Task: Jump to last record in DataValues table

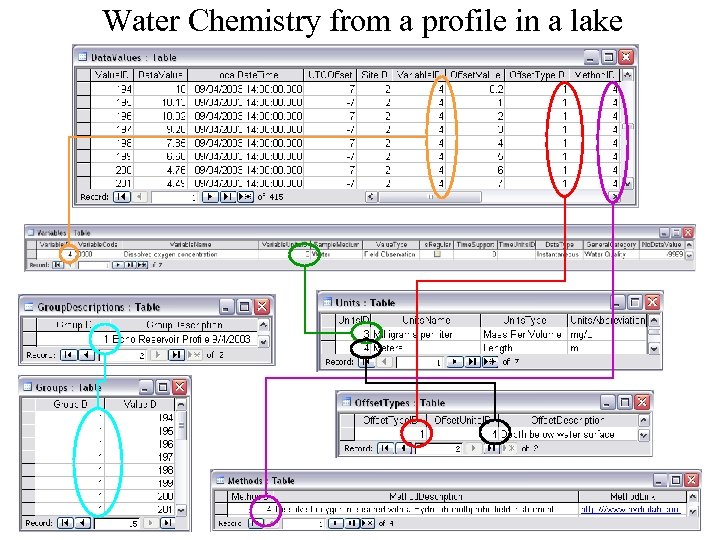Action: click(227, 197)
